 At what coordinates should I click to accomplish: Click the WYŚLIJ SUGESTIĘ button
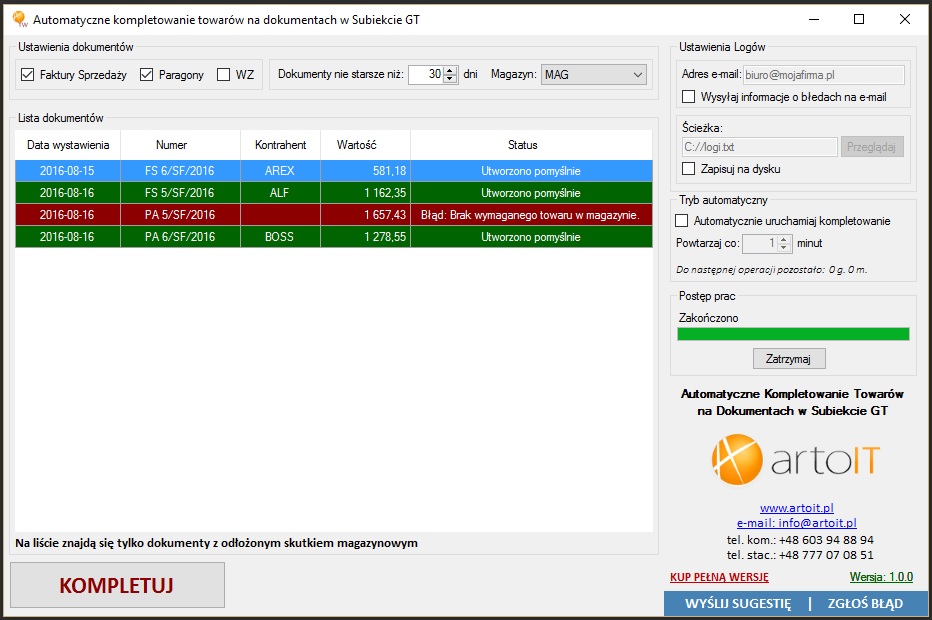[x=738, y=604]
